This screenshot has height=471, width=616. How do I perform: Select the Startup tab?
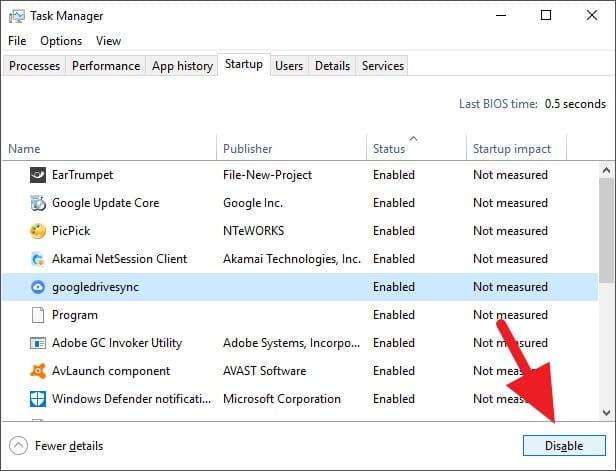244,64
